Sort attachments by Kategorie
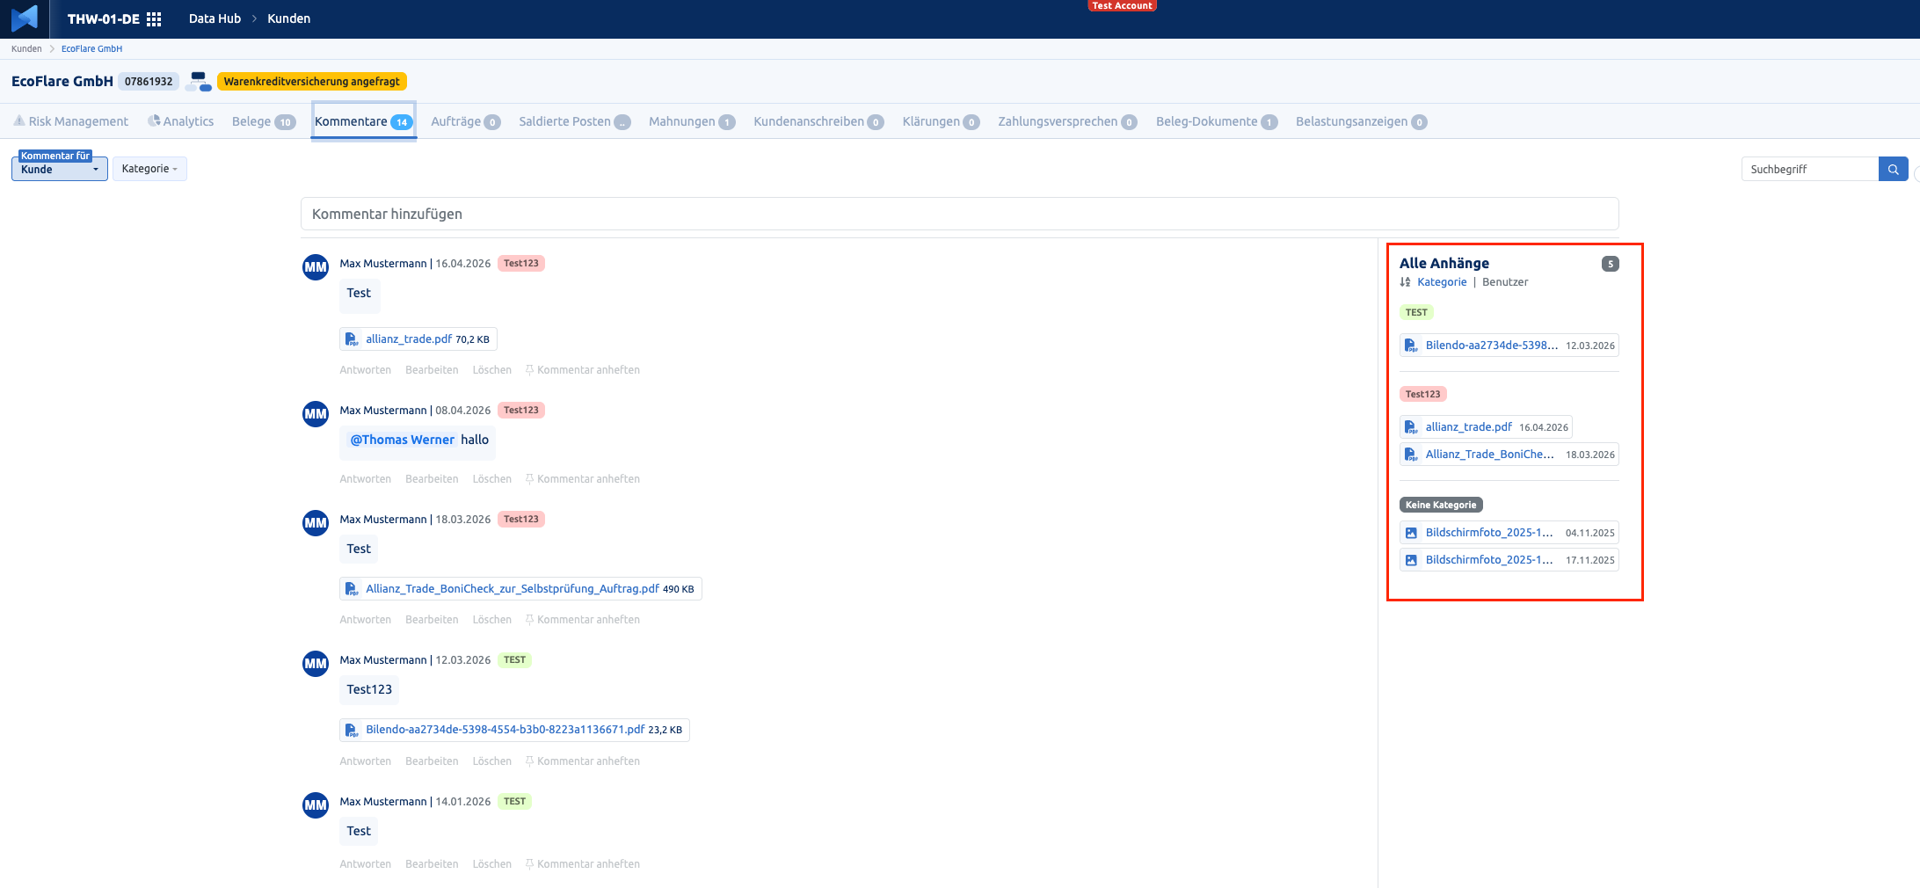1920x888 pixels. tap(1442, 282)
